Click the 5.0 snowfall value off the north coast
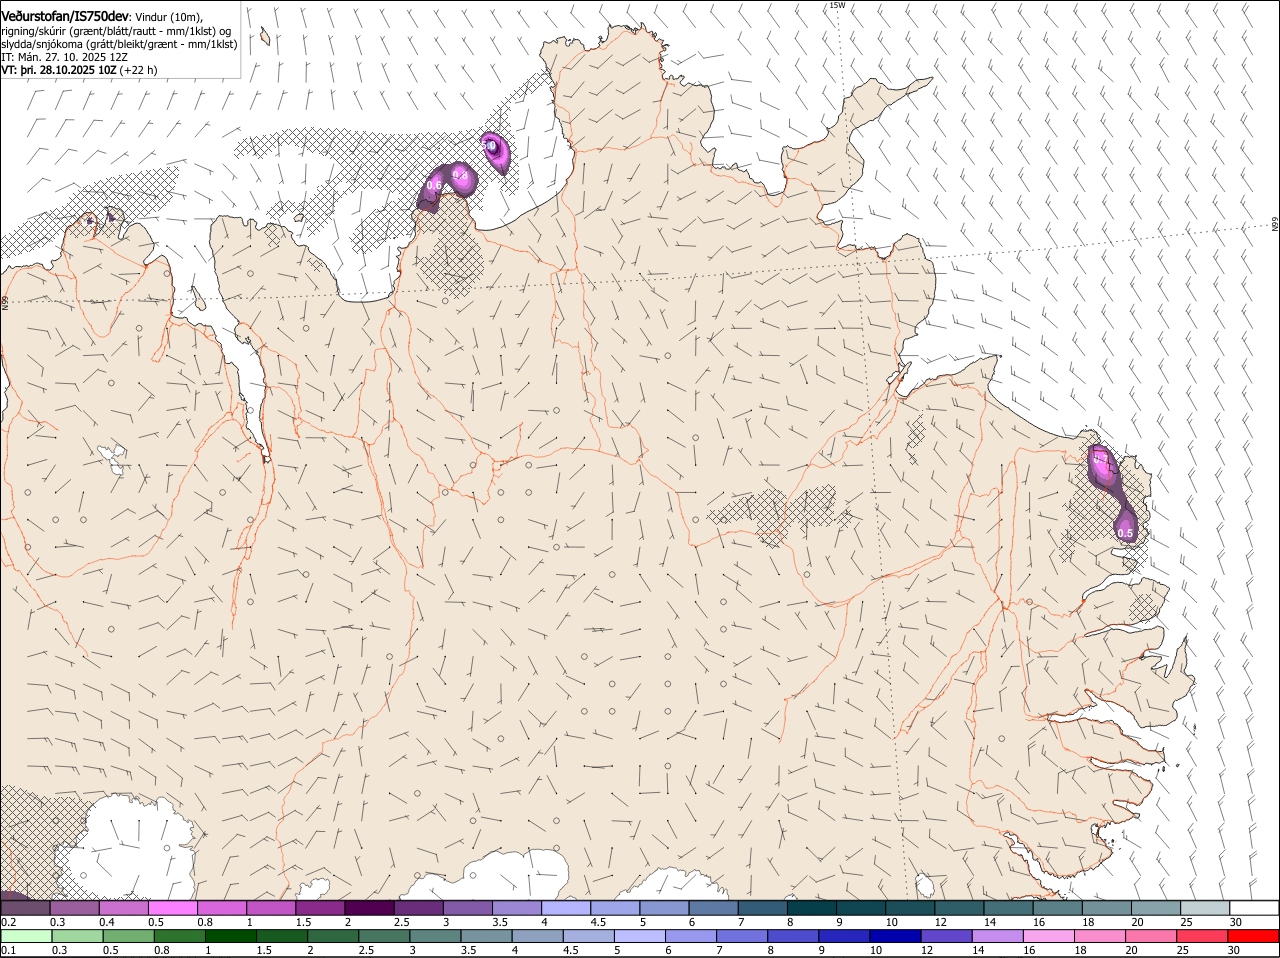Image resolution: width=1280 pixels, height=958 pixels. pos(490,146)
